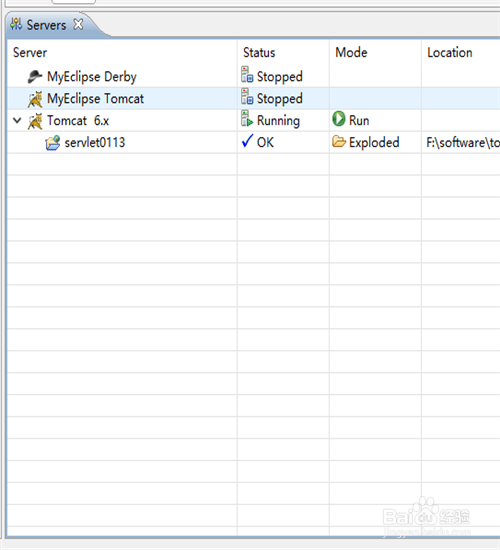The height and width of the screenshot is (550, 500).
Task: Click the Running status text
Action: [279, 121]
